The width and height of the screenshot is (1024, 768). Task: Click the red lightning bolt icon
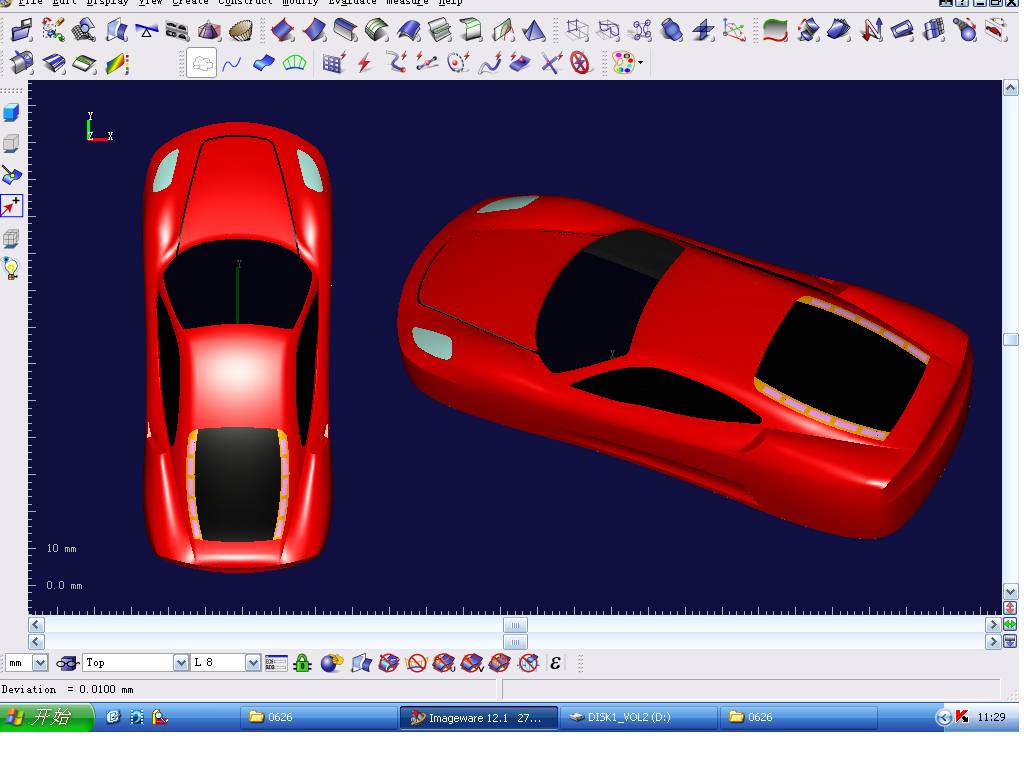(365, 64)
